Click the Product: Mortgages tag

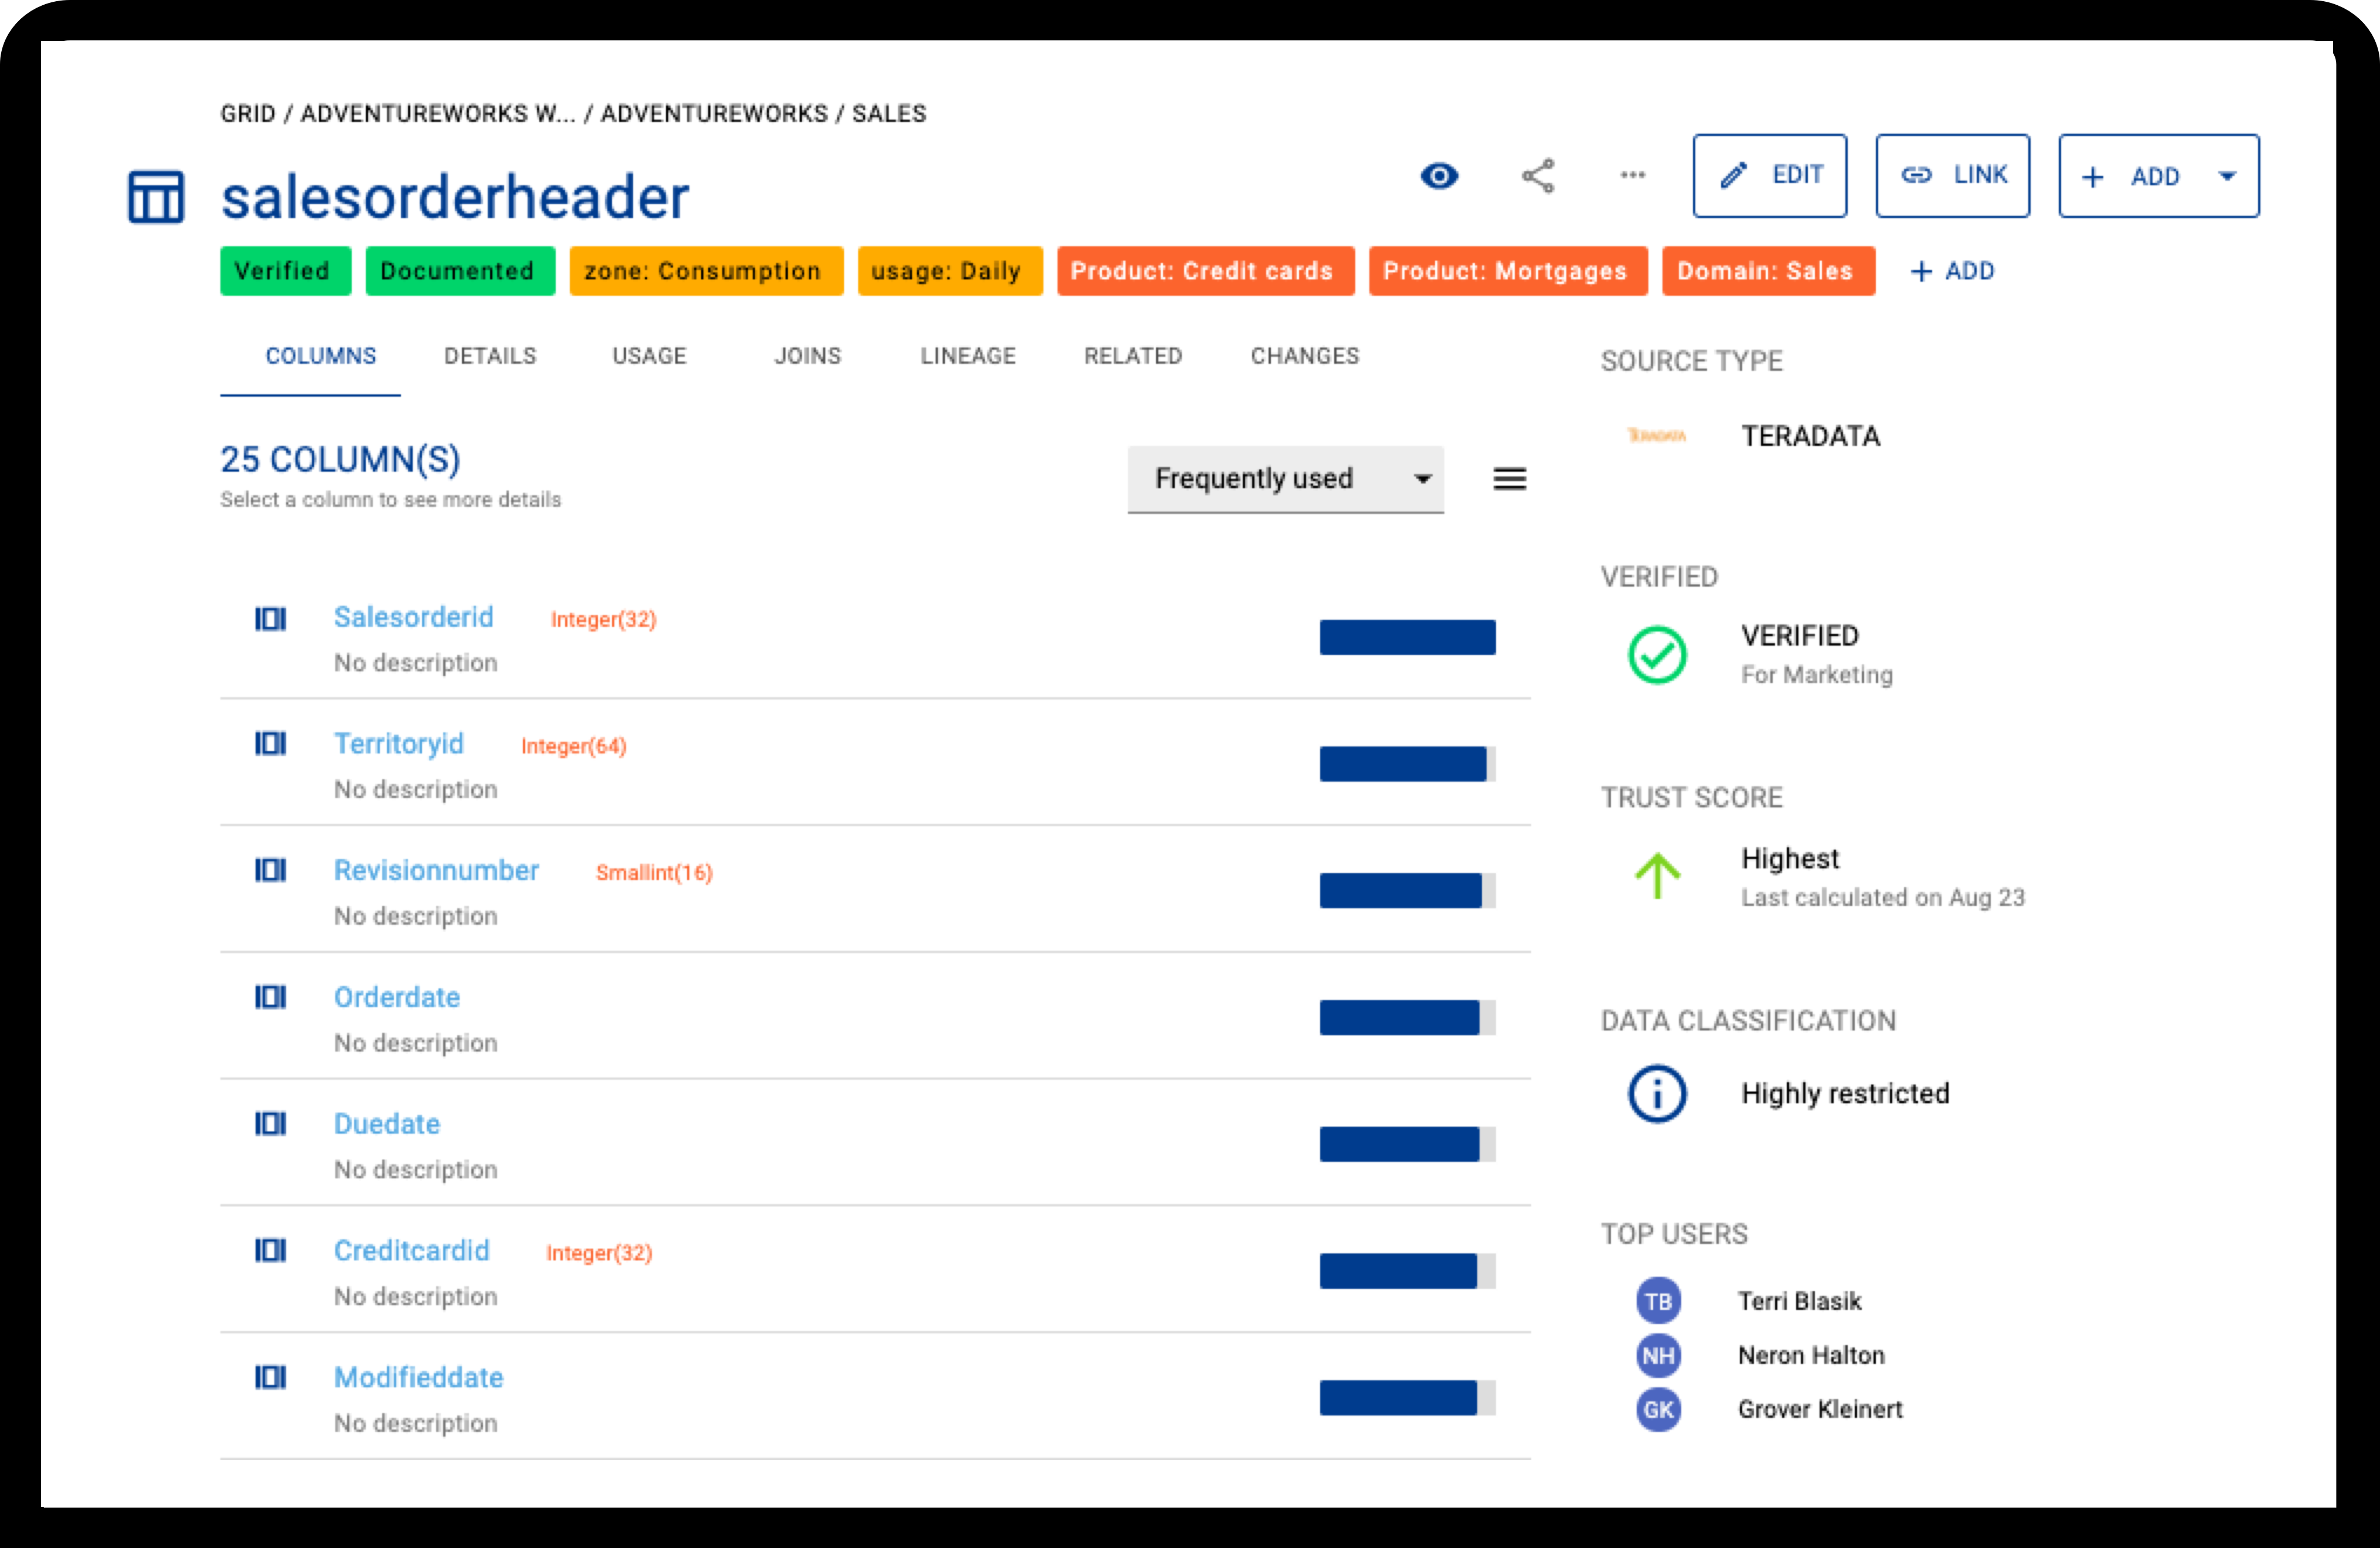point(1506,271)
